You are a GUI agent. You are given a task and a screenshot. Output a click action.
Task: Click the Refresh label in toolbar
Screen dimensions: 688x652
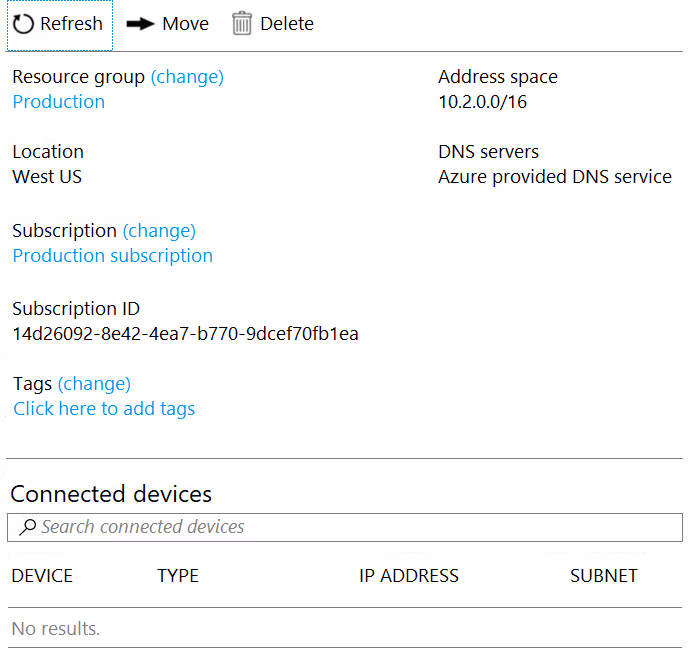coord(72,24)
